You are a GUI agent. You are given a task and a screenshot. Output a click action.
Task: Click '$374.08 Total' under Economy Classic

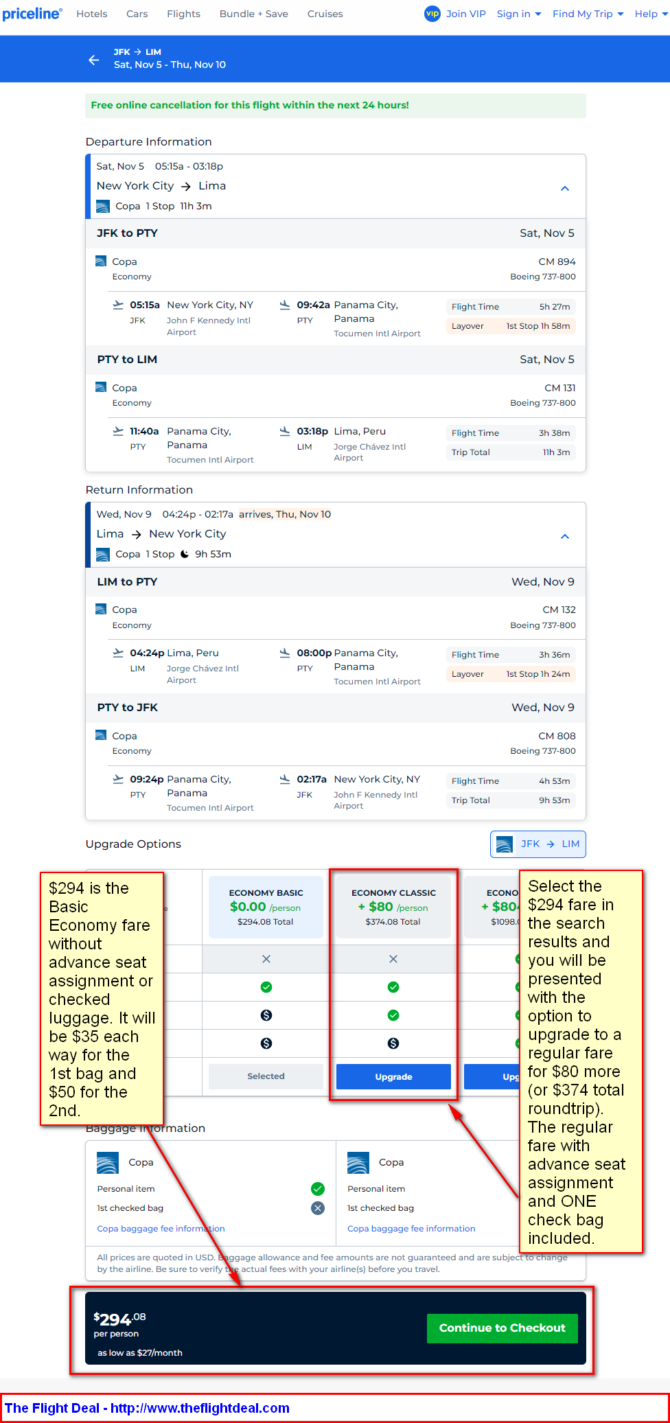tap(393, 922)
